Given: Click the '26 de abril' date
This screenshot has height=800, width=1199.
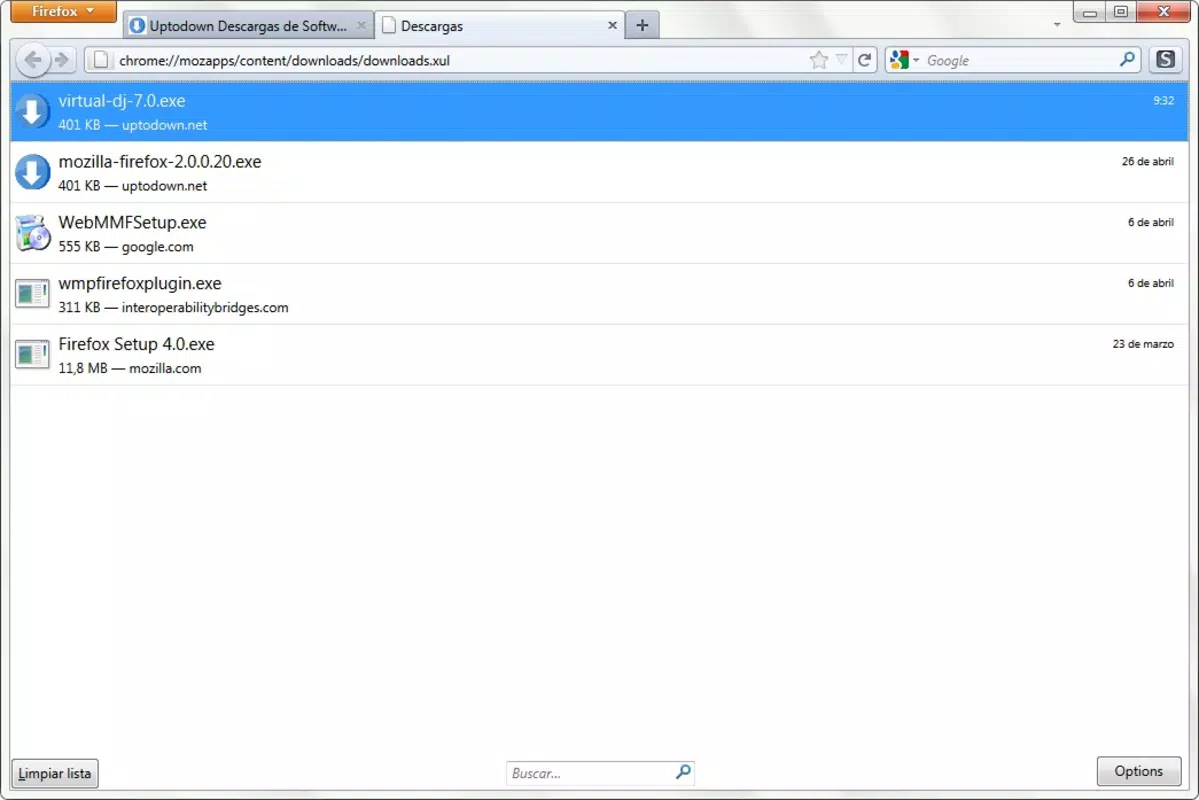Looking at the screenshot, I should click(x=1147, y=161).
